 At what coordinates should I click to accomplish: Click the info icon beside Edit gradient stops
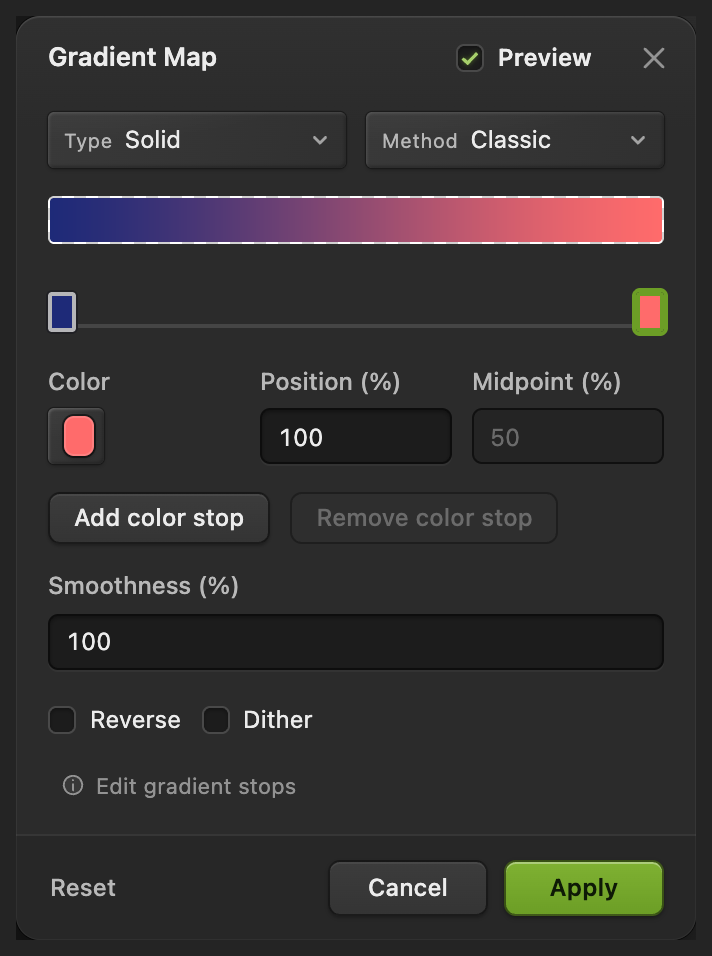[x=73, y=785]
